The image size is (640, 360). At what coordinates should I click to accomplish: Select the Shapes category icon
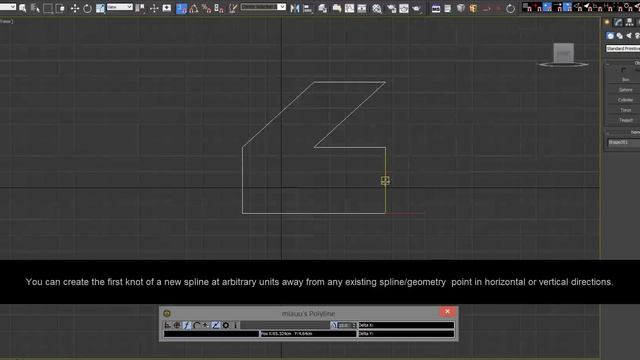pyautogui.click(x=620, y=36)
